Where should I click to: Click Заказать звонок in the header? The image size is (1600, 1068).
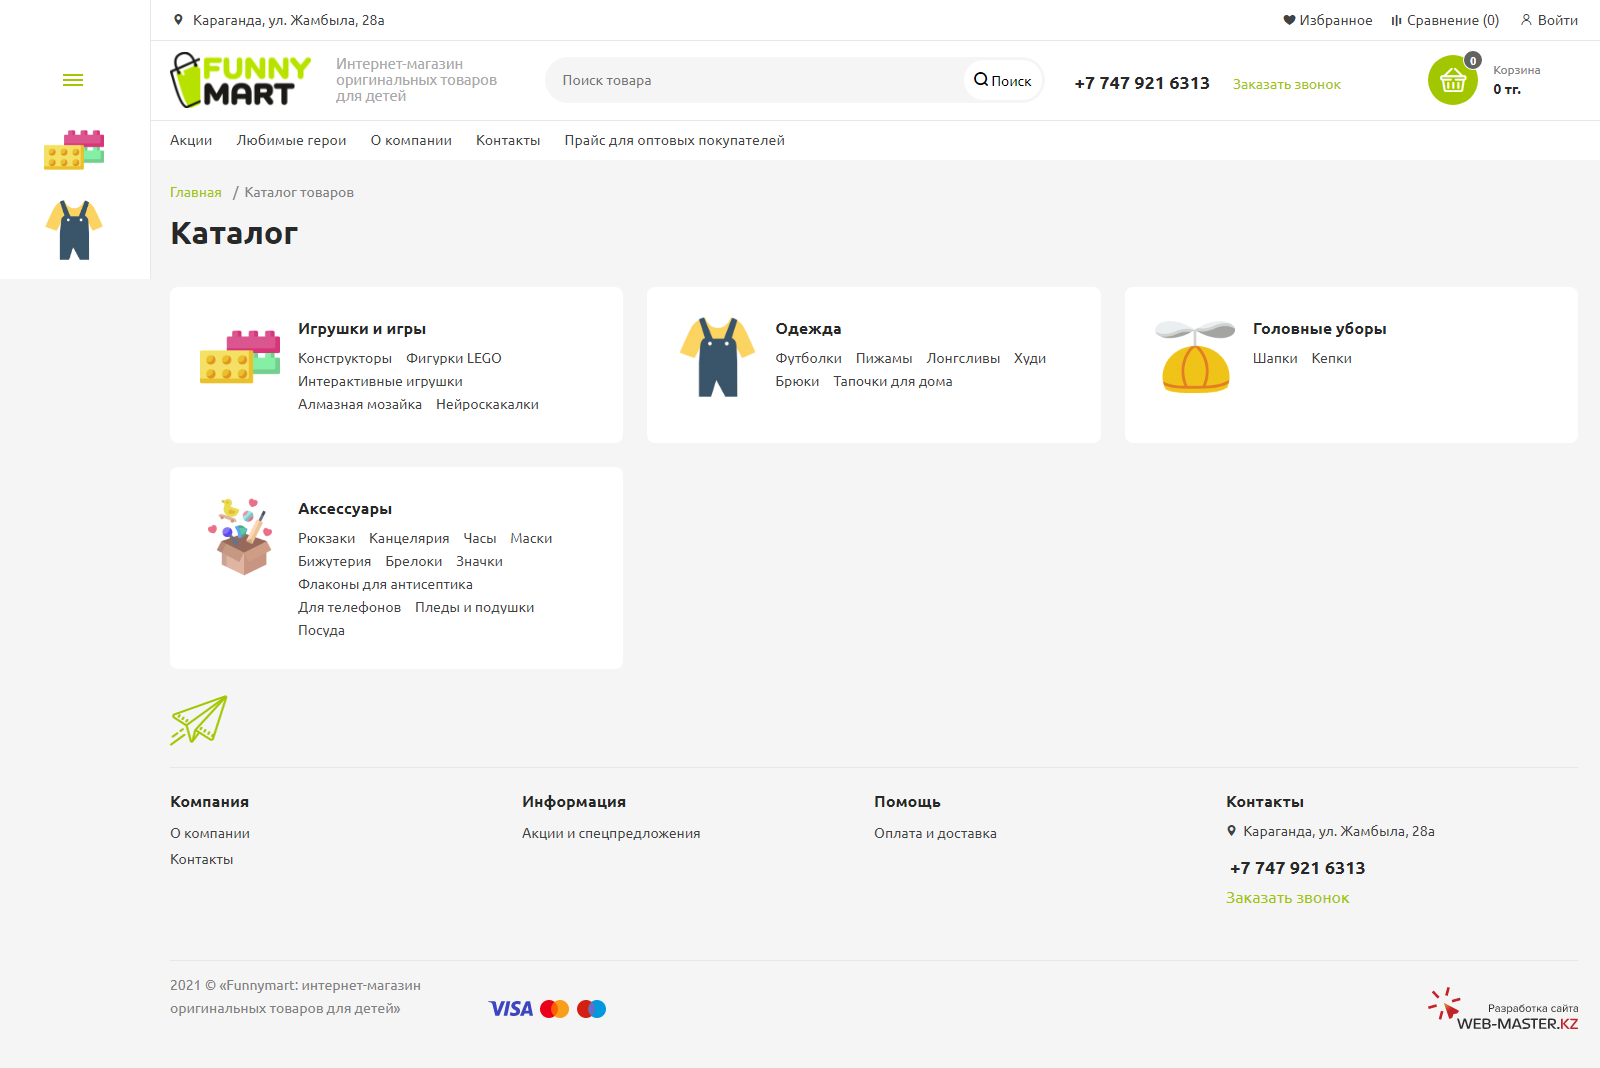click(1286, 85)
